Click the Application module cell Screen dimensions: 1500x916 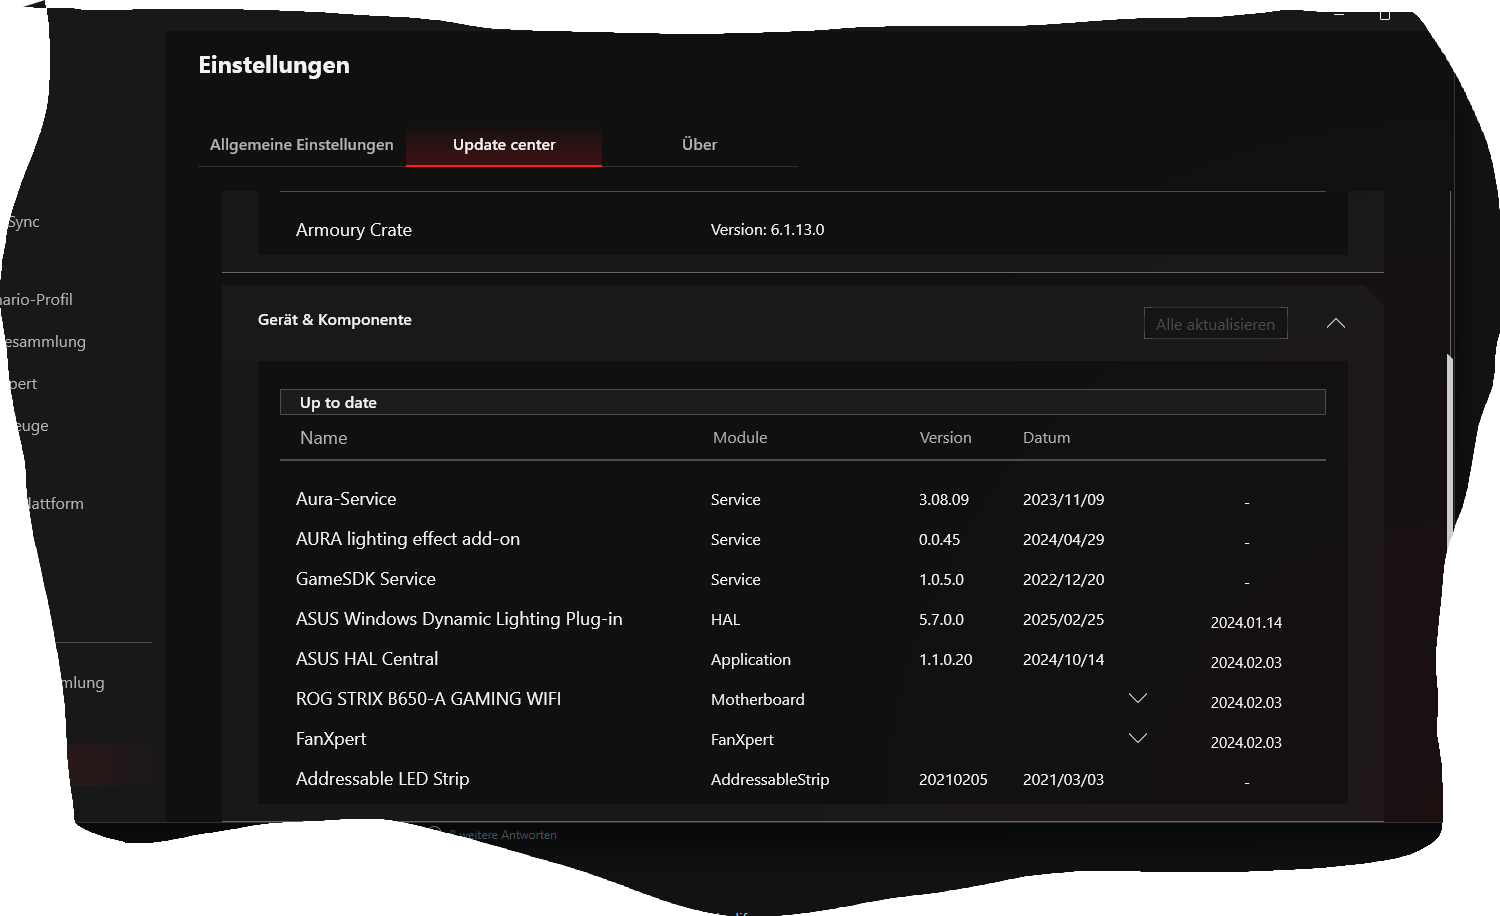click(x=750, y=660)
